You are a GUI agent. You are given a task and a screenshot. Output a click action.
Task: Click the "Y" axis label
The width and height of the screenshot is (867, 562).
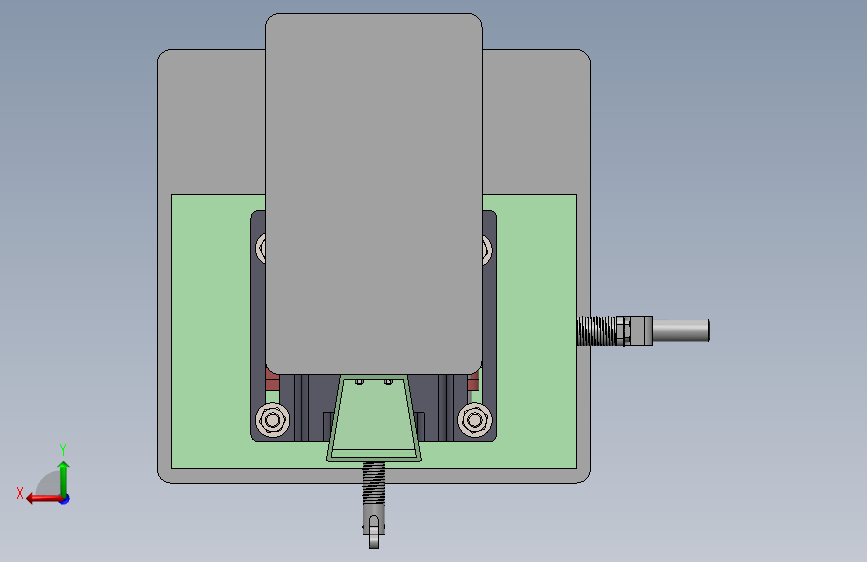63,450
